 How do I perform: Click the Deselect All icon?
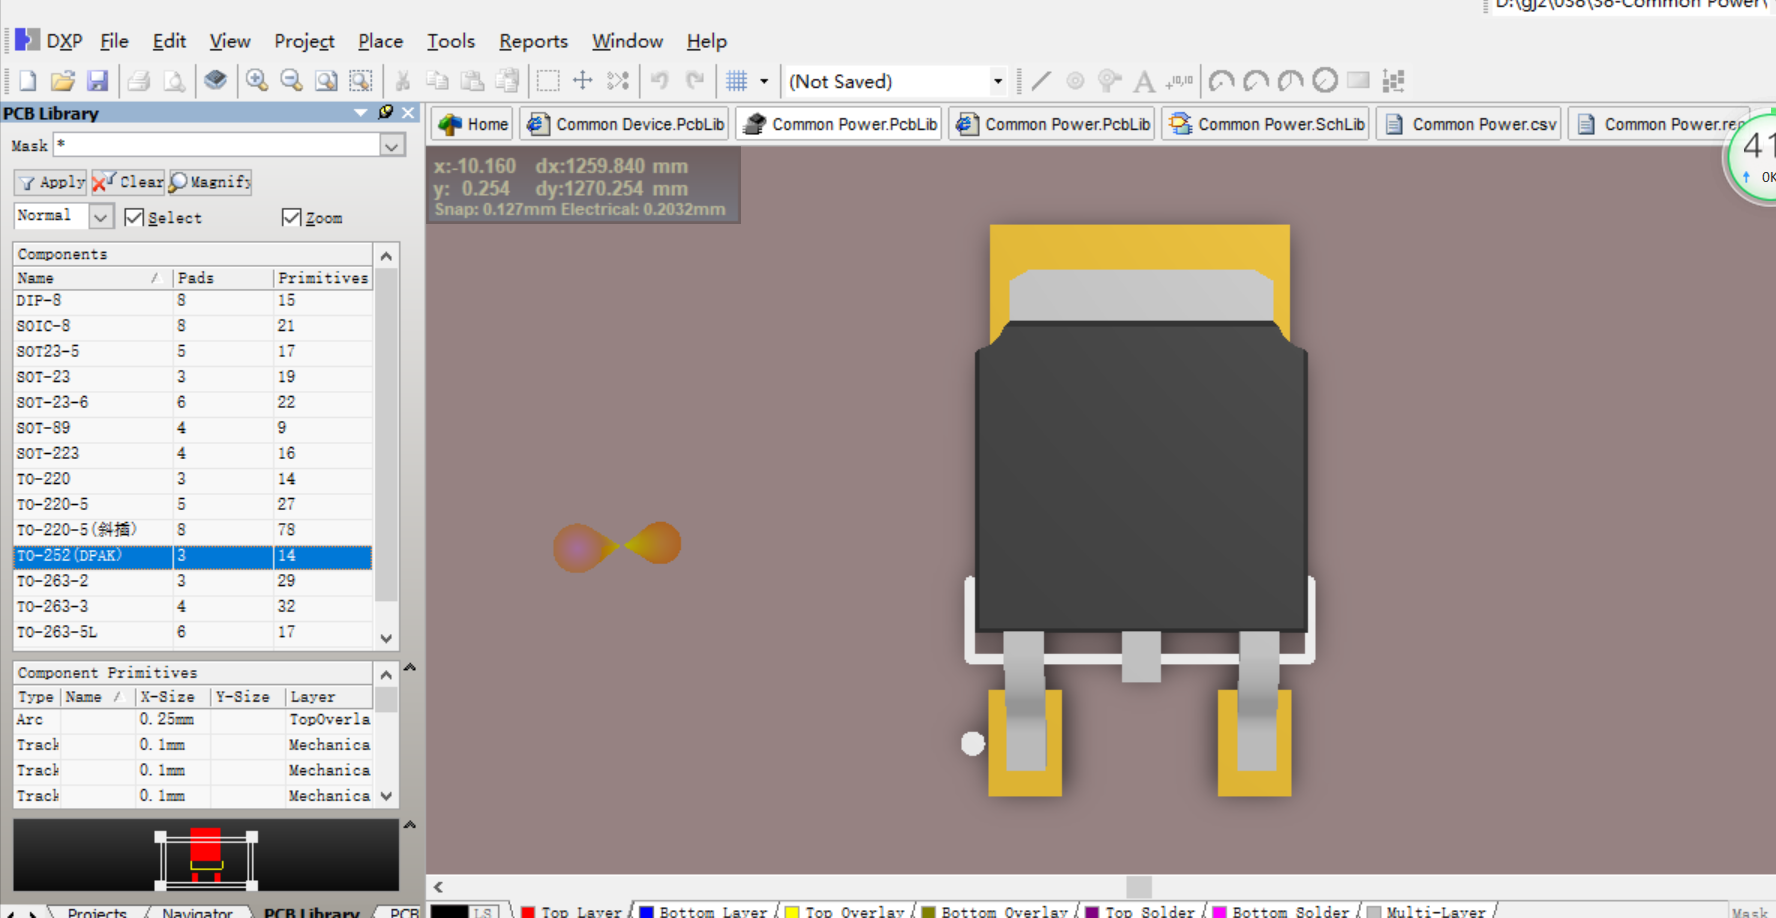(x=618, y=81)
